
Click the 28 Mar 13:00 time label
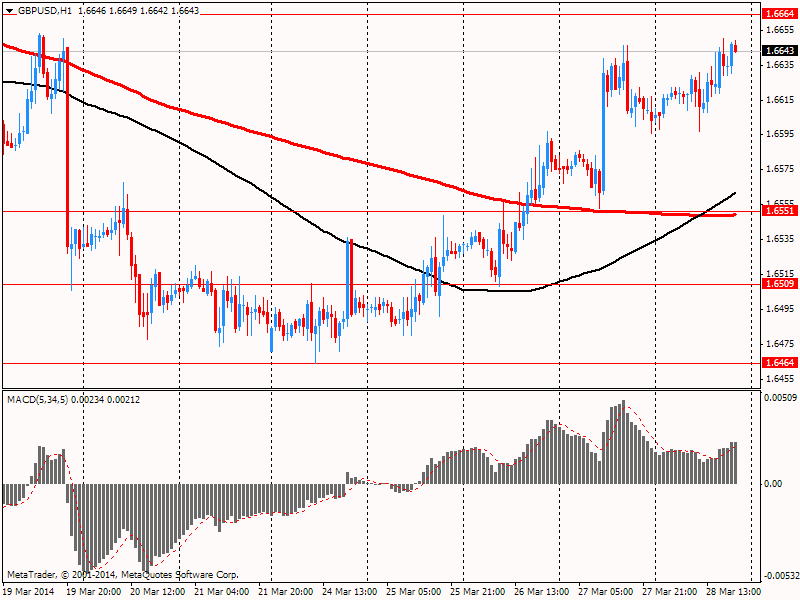[734, 592]
